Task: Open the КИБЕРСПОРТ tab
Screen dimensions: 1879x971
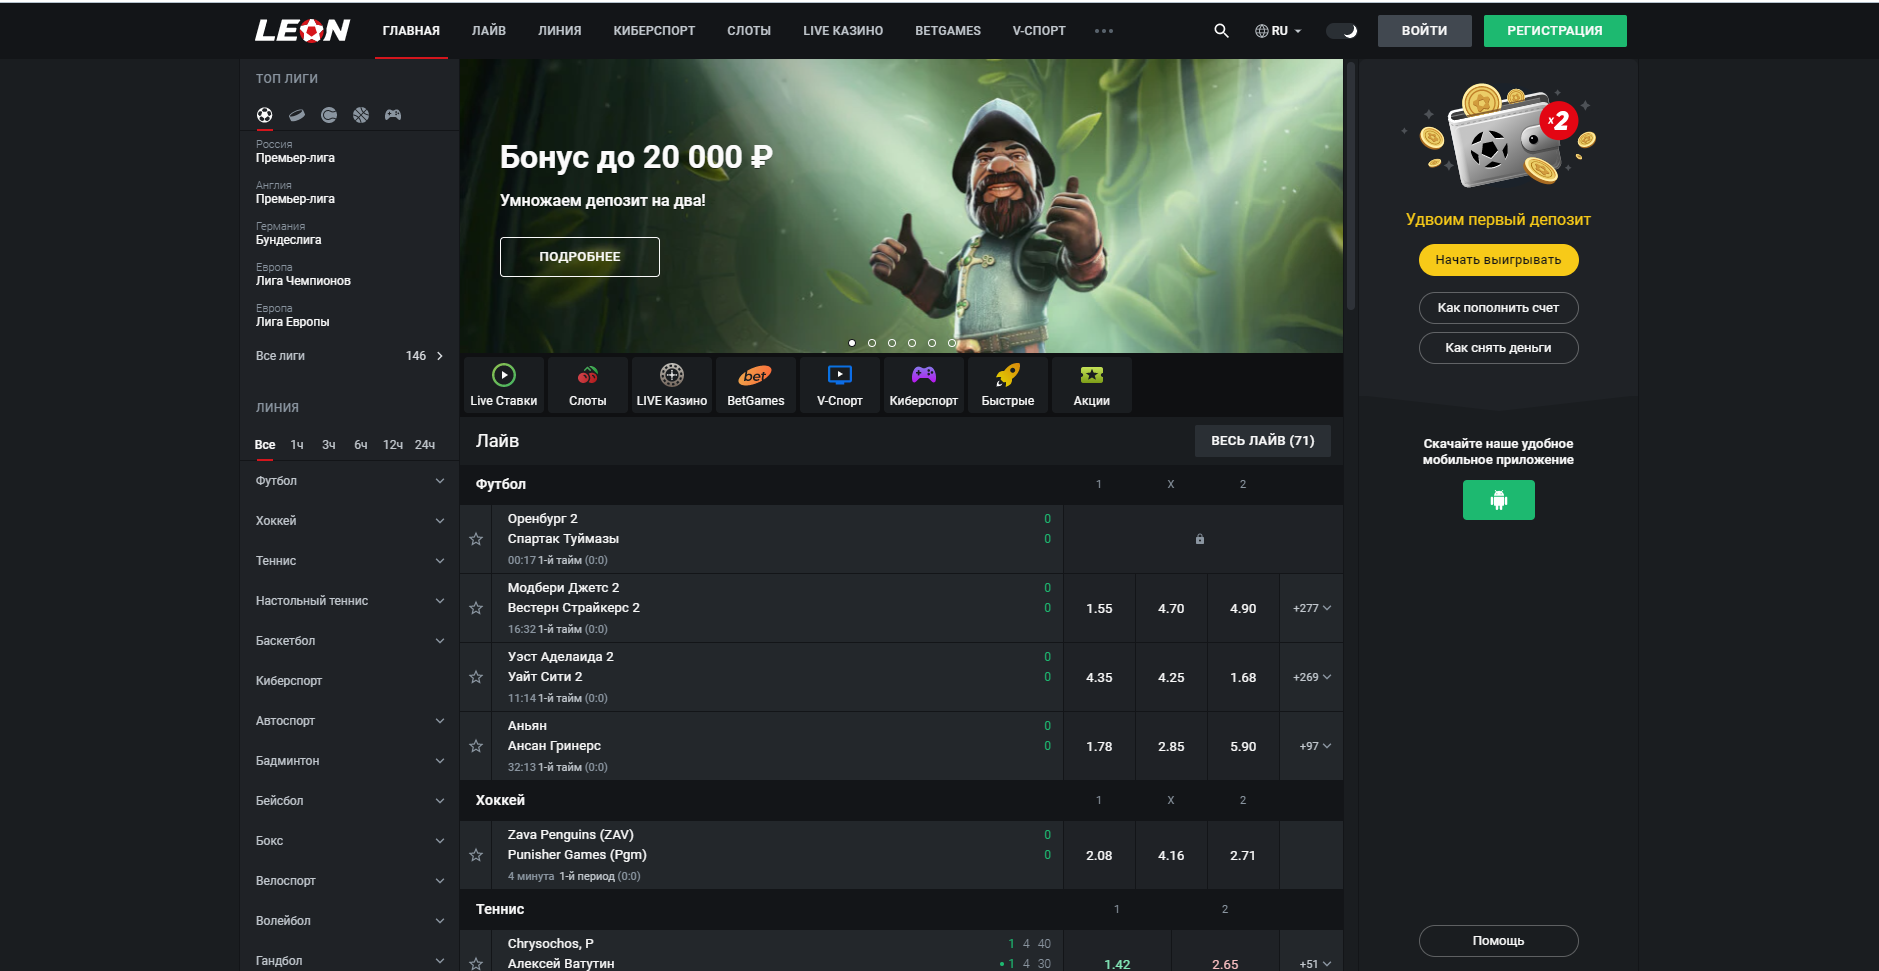Action: (654, 30)
